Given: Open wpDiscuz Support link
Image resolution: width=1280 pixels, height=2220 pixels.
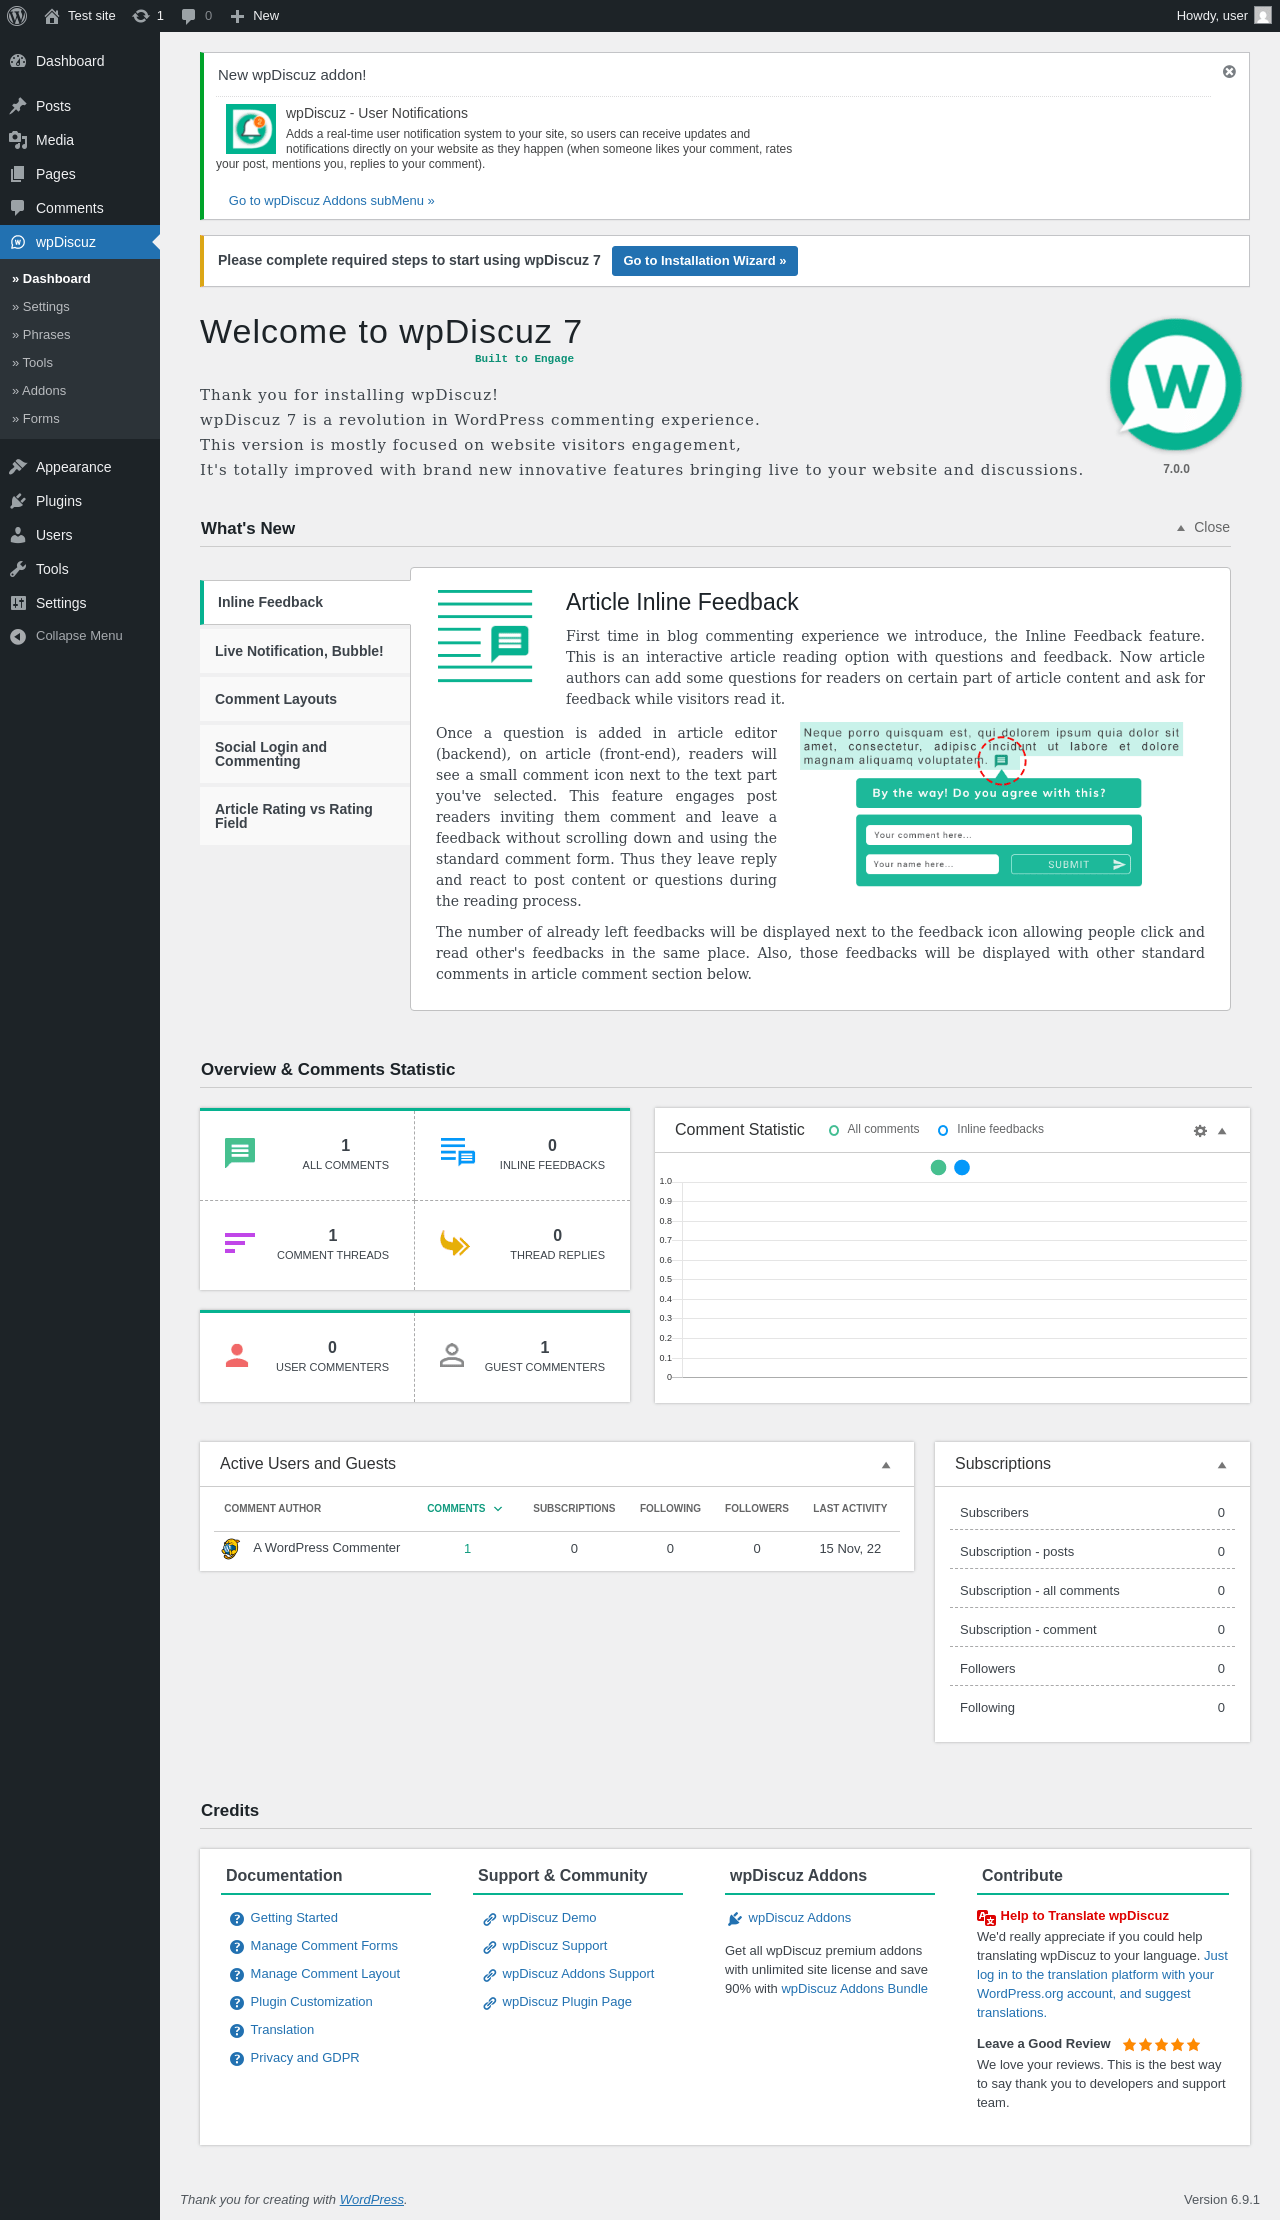Looking at the screenshot, I should click(555, 1946).
